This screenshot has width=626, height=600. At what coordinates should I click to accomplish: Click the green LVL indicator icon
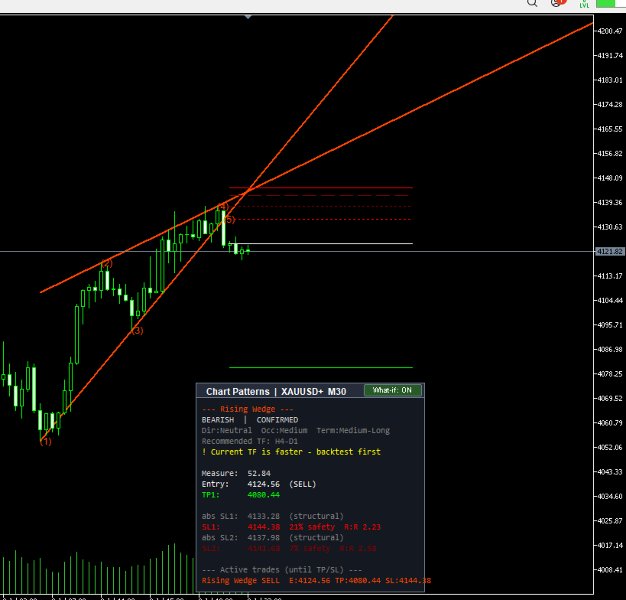tap(584, 4)
